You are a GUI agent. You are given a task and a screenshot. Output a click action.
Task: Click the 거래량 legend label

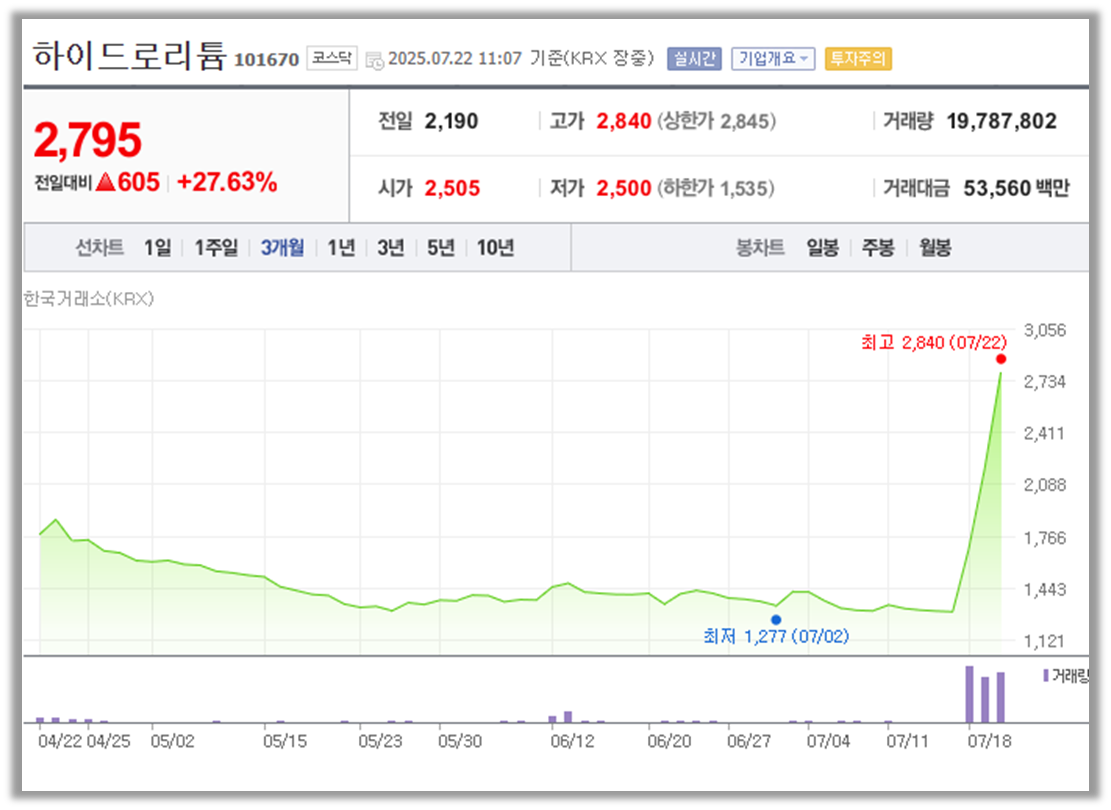[1065, 675]
